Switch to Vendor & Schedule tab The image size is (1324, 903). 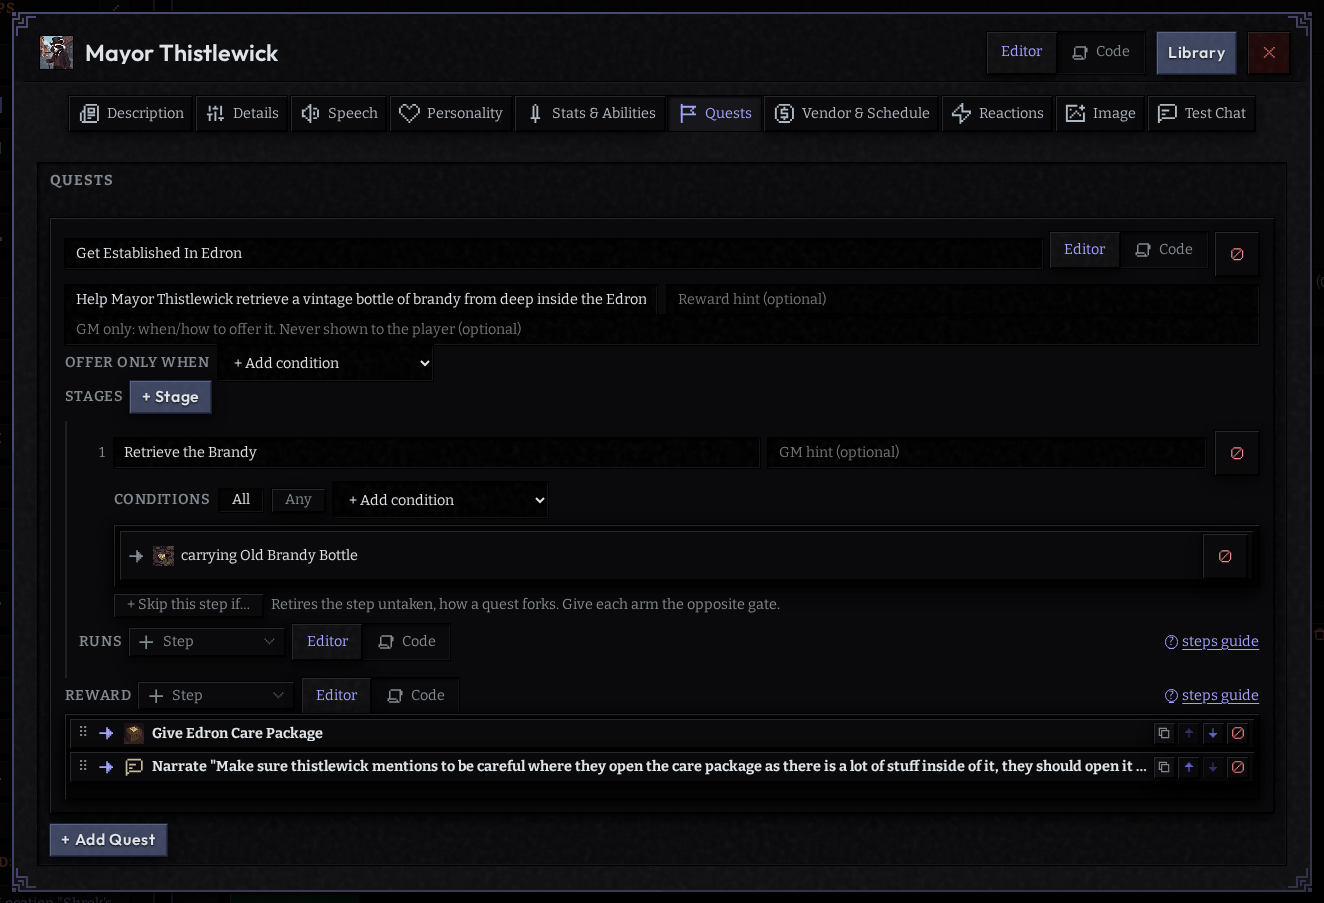pos(852,113)
